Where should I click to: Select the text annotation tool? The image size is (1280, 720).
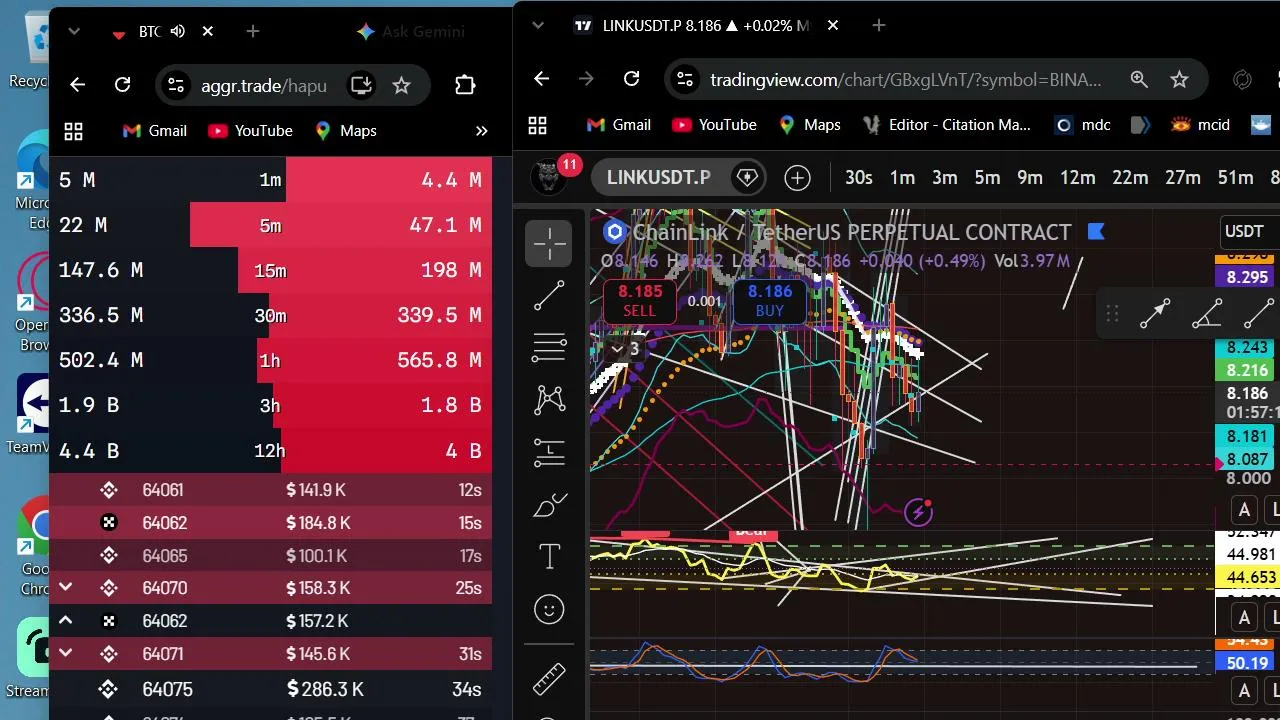click(x=549, y=557)
